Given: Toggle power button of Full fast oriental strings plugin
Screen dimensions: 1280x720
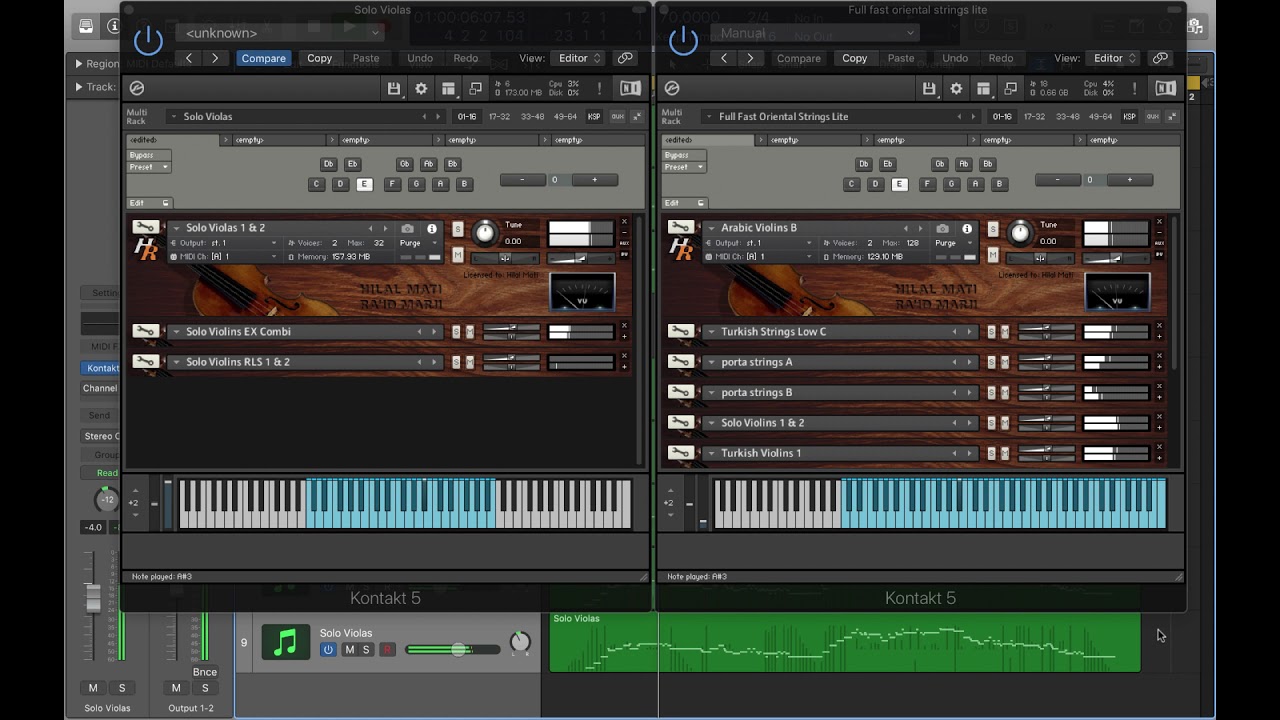Looking at the screenshot, I should point(683,40).
